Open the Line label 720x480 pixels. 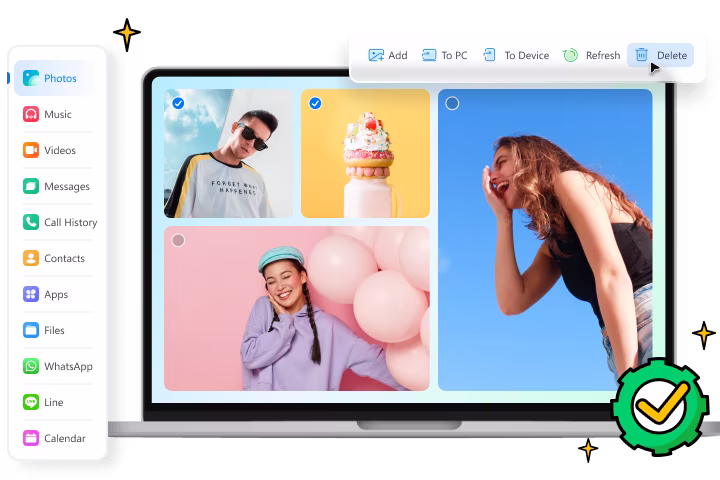(x=54, y=402)
